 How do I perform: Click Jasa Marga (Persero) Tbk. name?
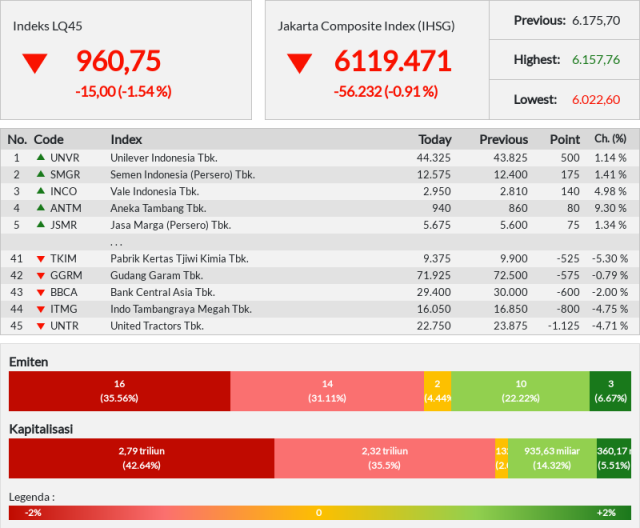click(x=171, y=225)
